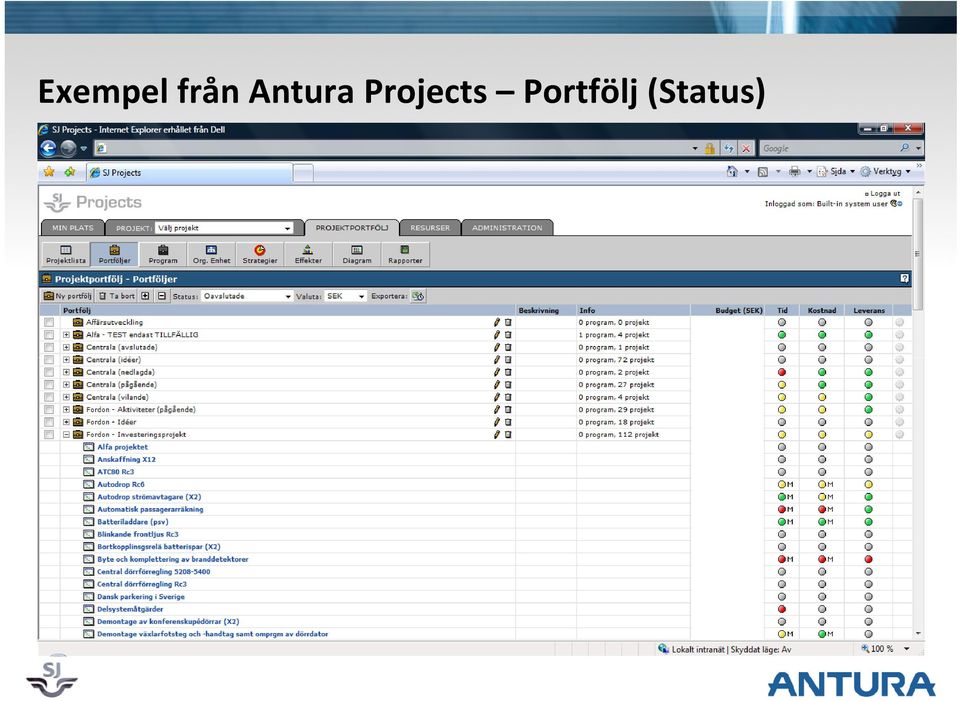Check the Centrala (idéer) checkbox
960x701 pixels.
click(49, 360)
